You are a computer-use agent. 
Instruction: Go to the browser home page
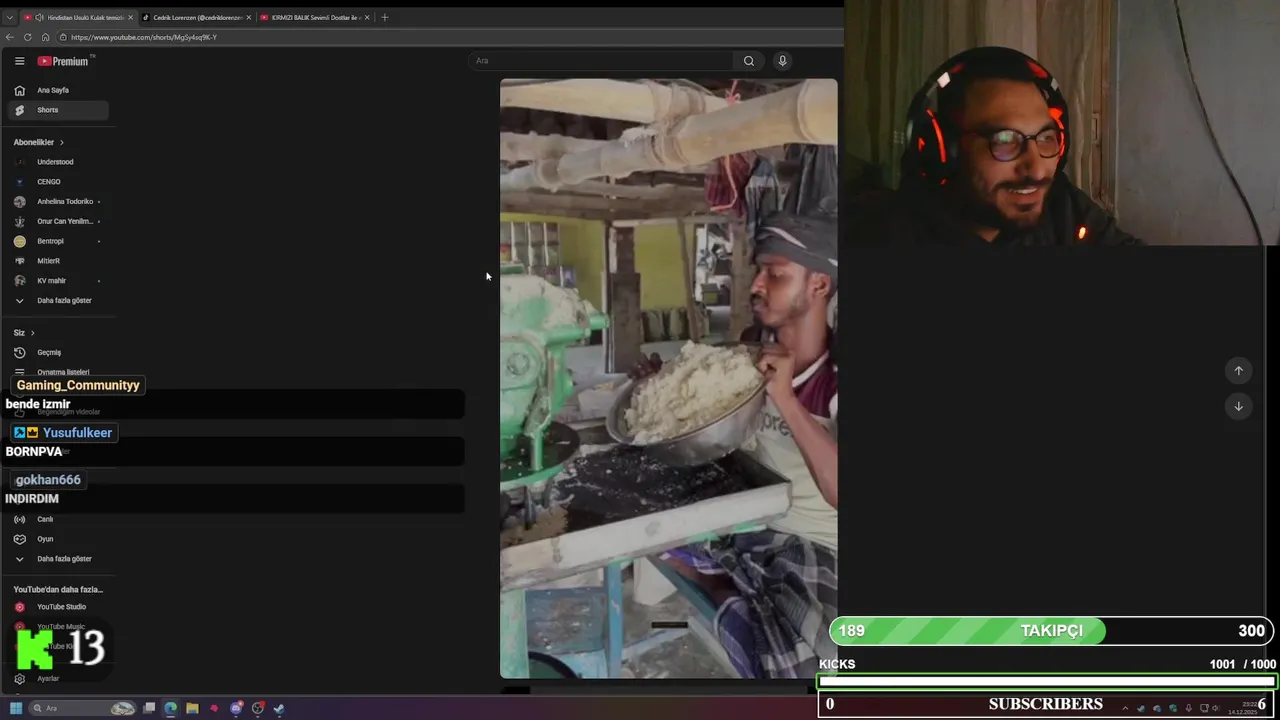[45, 37]
